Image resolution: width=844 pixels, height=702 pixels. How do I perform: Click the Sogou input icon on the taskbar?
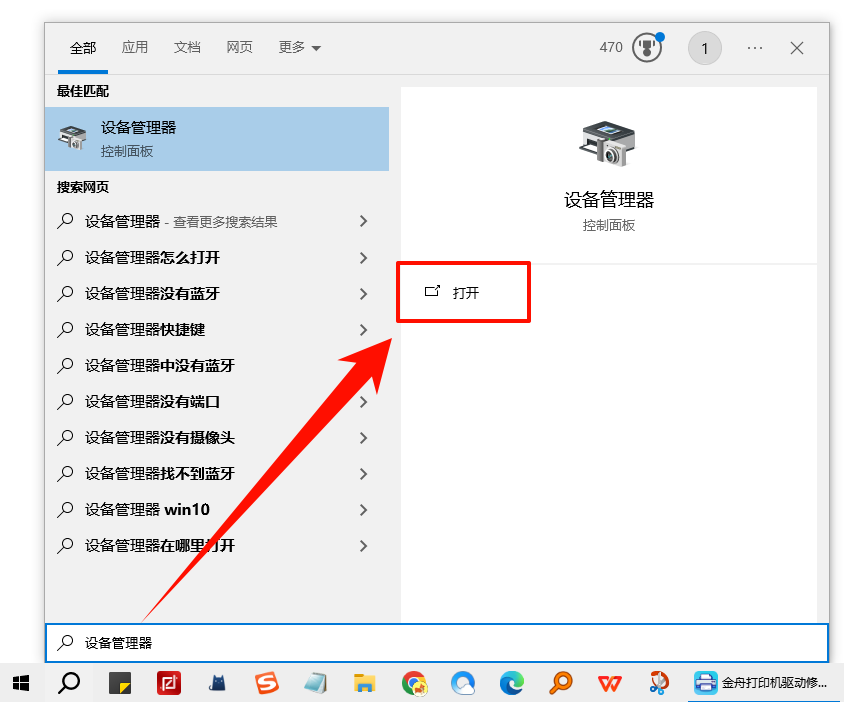pyautogui.click(x=265, y=684)
